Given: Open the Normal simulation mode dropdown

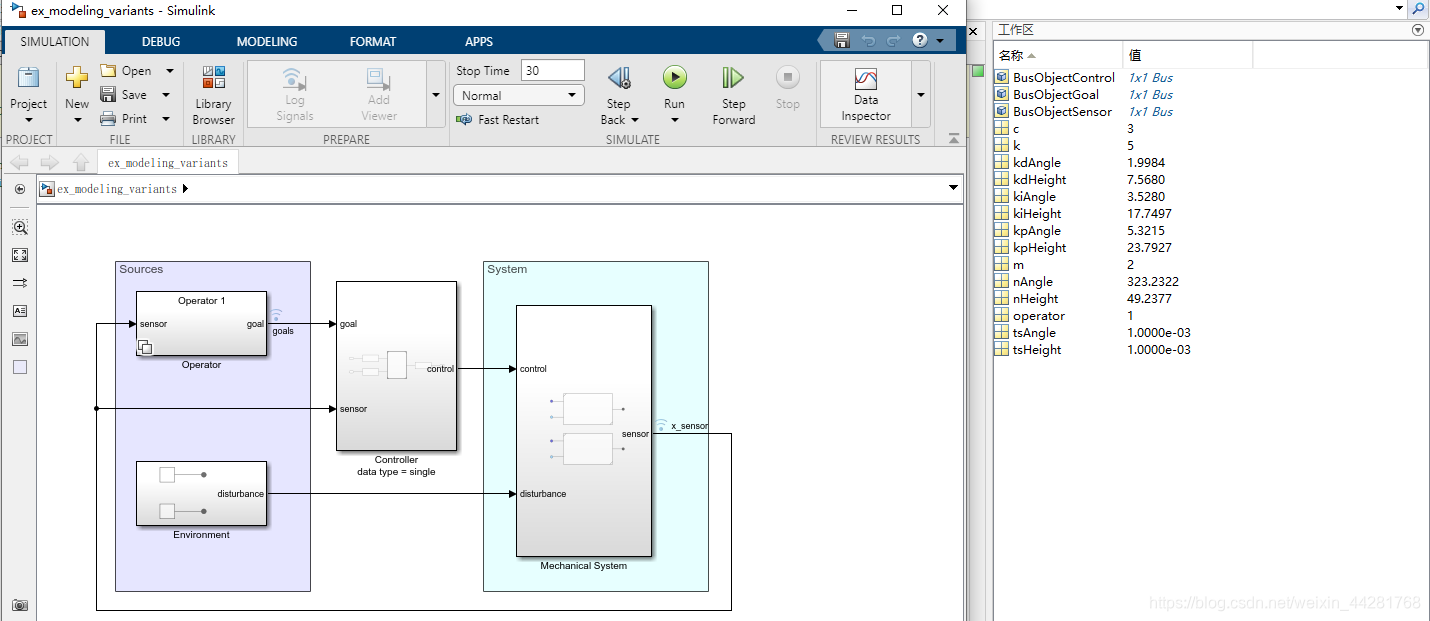Looking at the screenshot, I should [518, 95].
